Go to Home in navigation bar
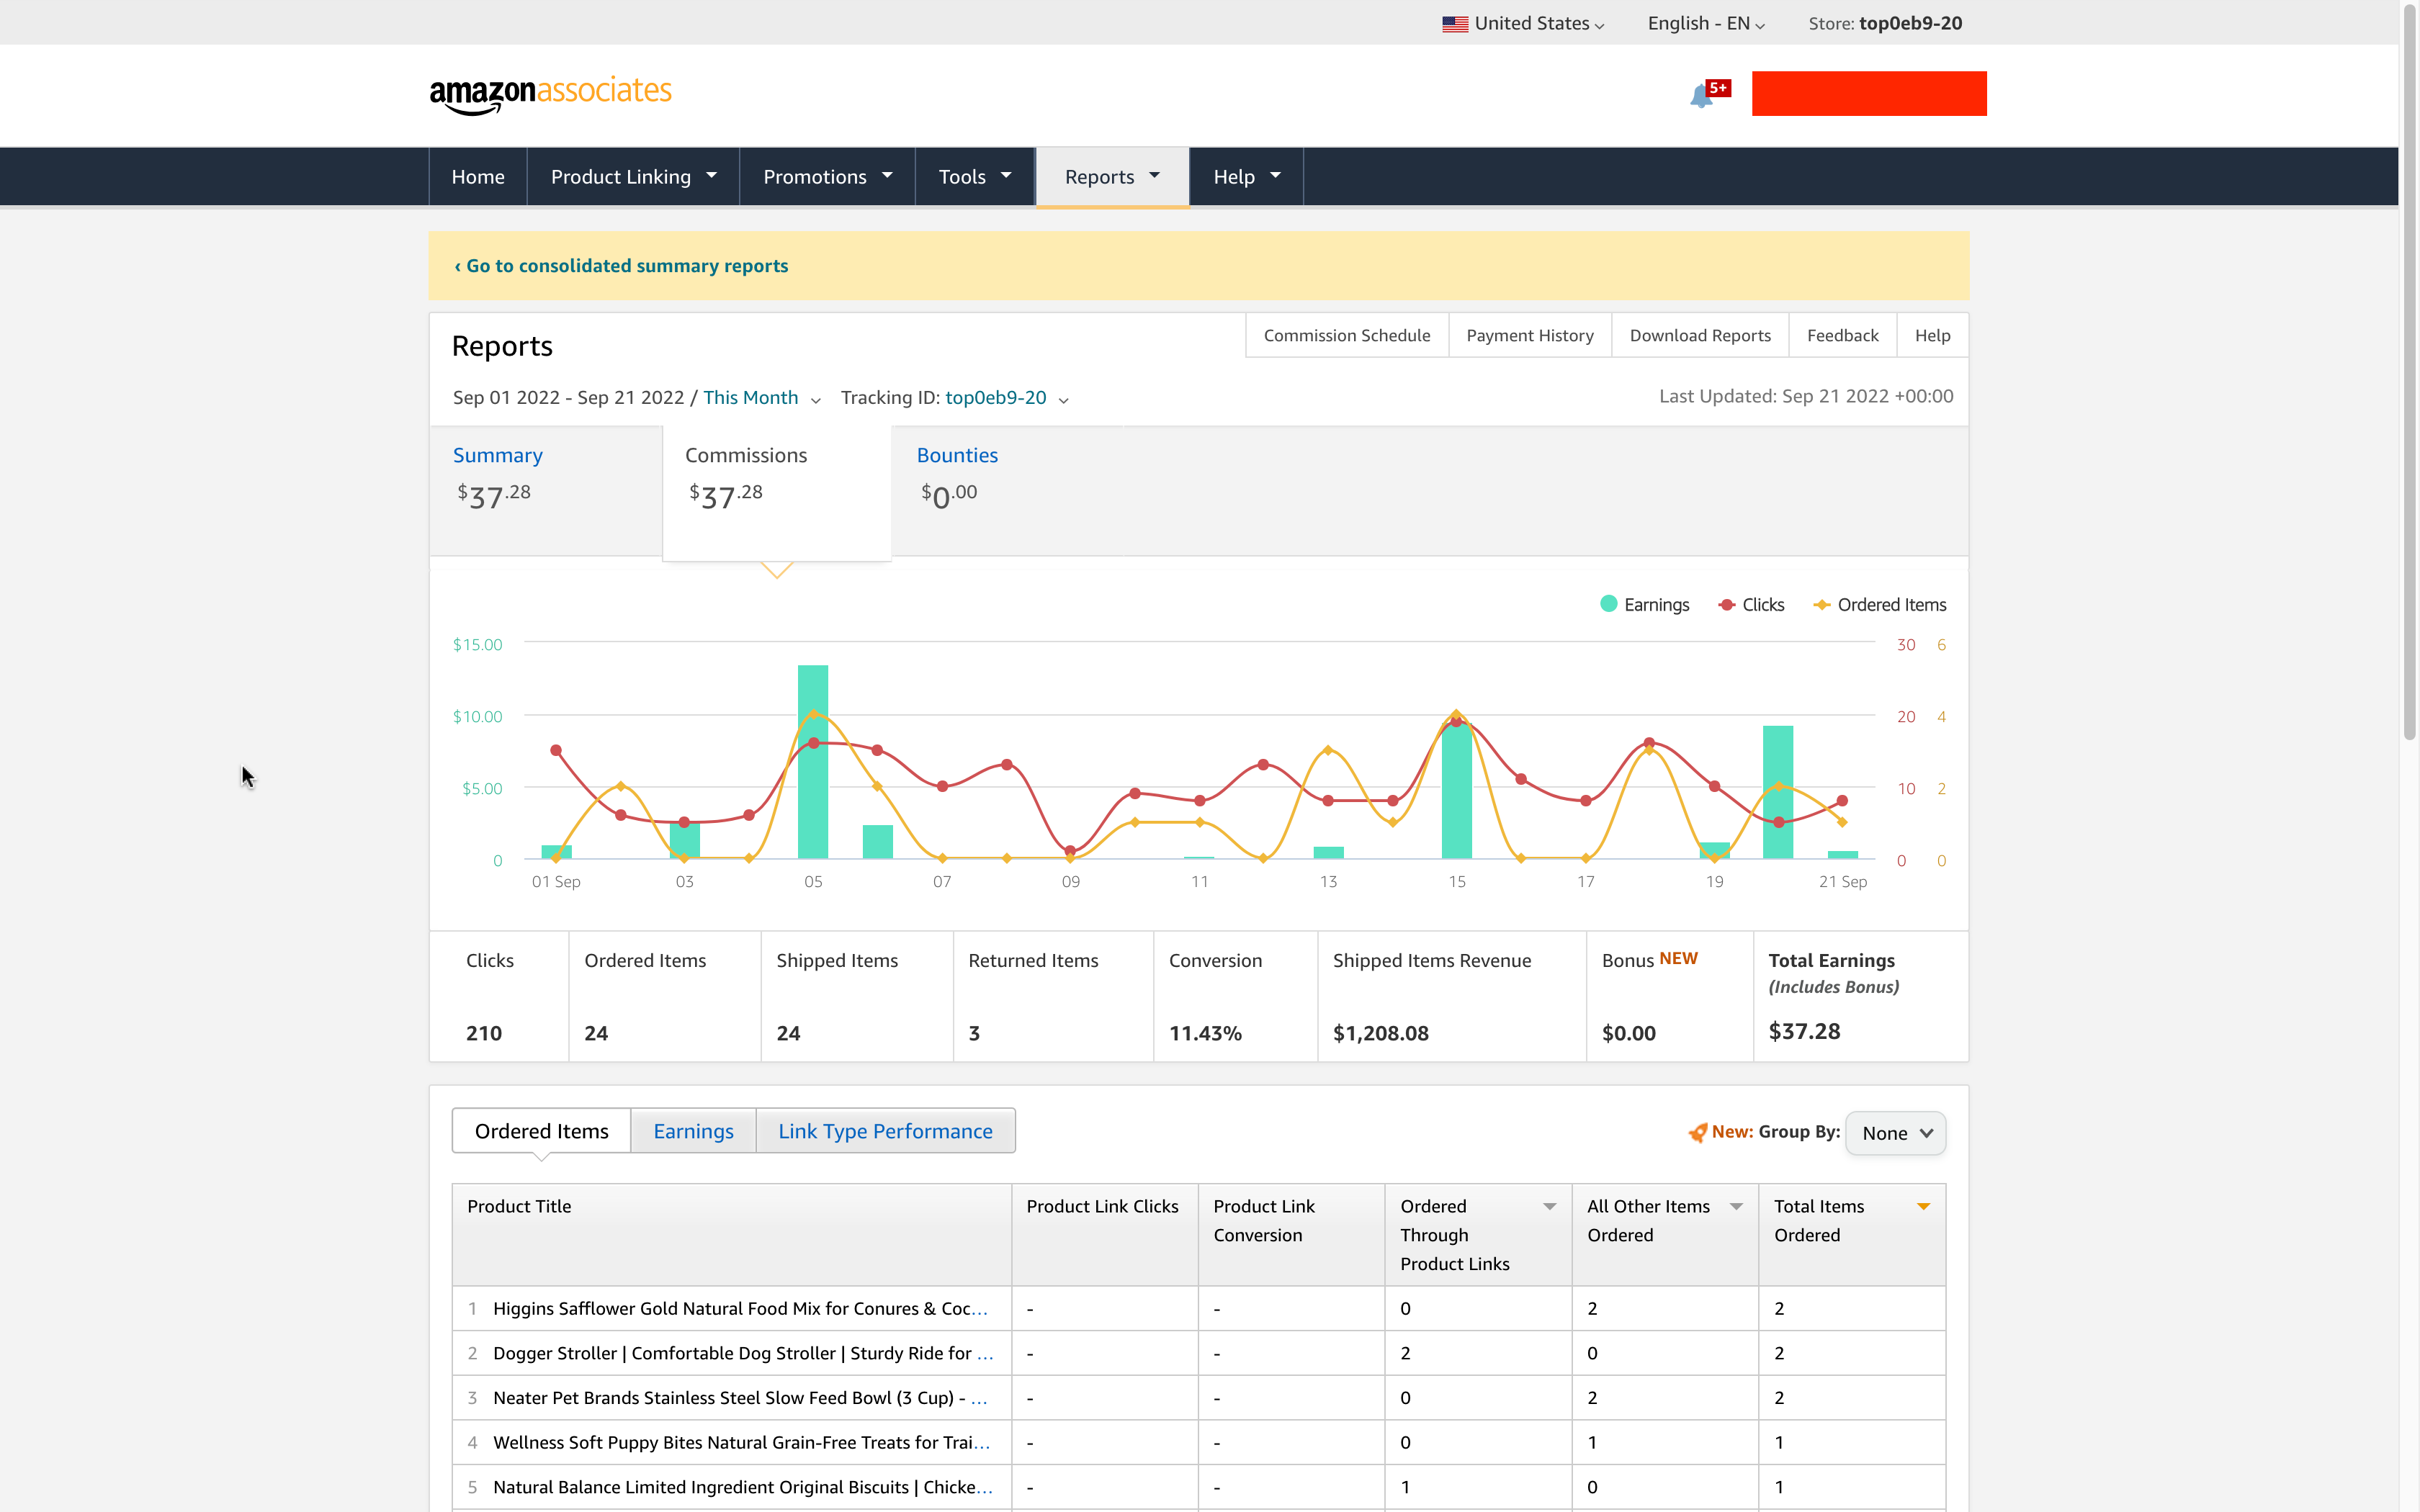Viewport: 2420px width, 1512px height. pyautogui.click(x=478, y=177)
